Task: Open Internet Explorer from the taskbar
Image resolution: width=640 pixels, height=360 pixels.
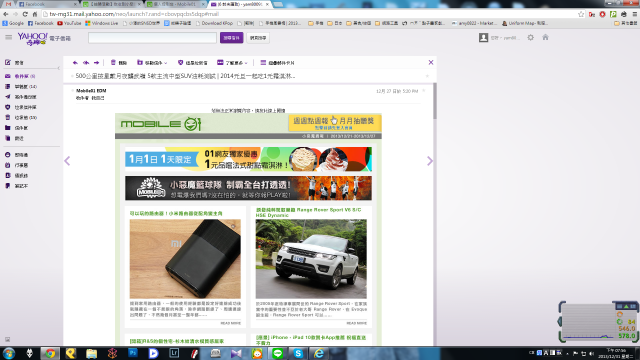Action: coord(319,353)
